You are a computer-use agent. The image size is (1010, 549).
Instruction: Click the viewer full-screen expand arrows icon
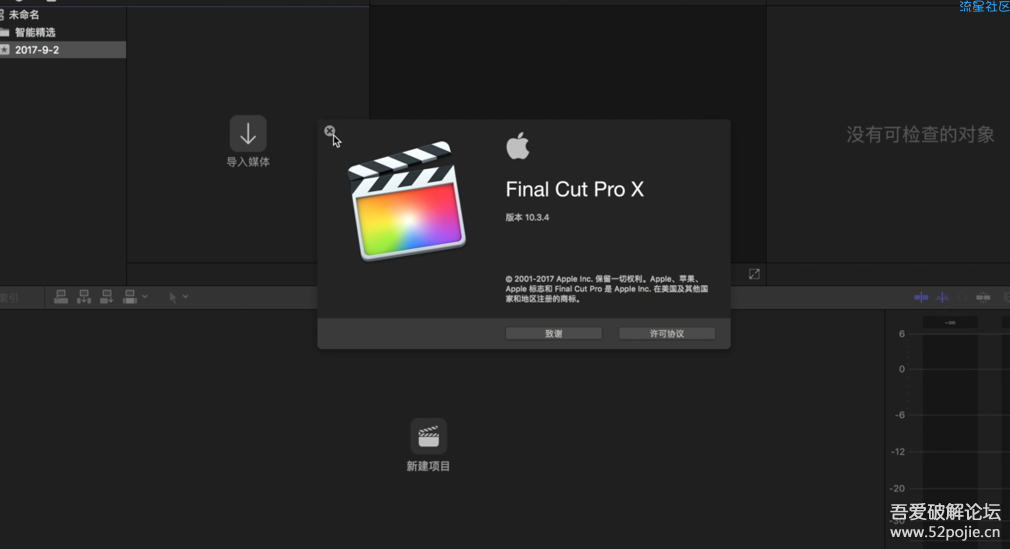pos(754,274)
